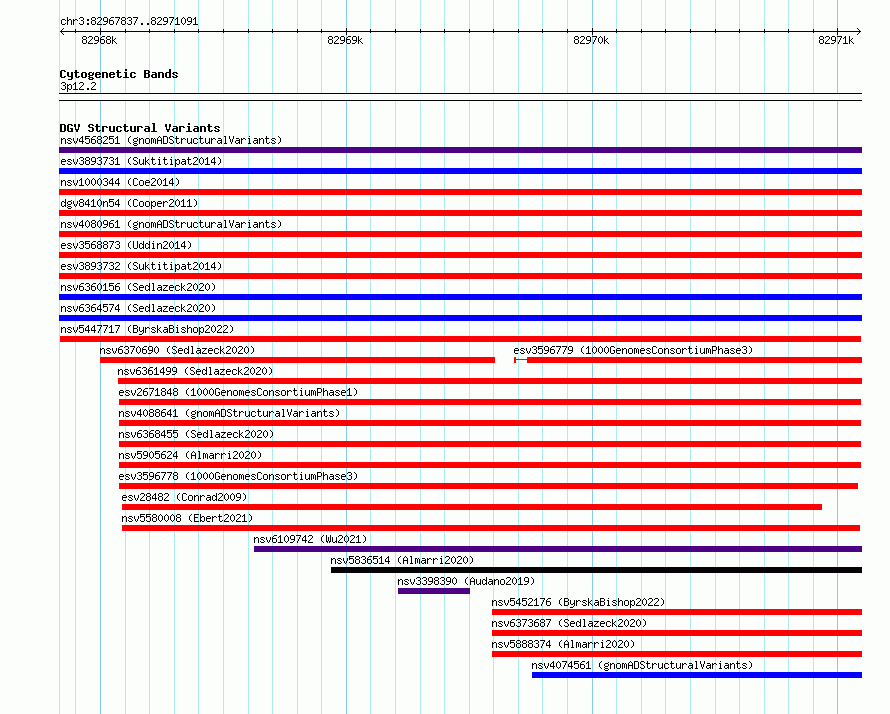The height and width of the screenshot is (714, 890).
Task: Click the blue bar under esv3893731
Action: click(460, 171)
